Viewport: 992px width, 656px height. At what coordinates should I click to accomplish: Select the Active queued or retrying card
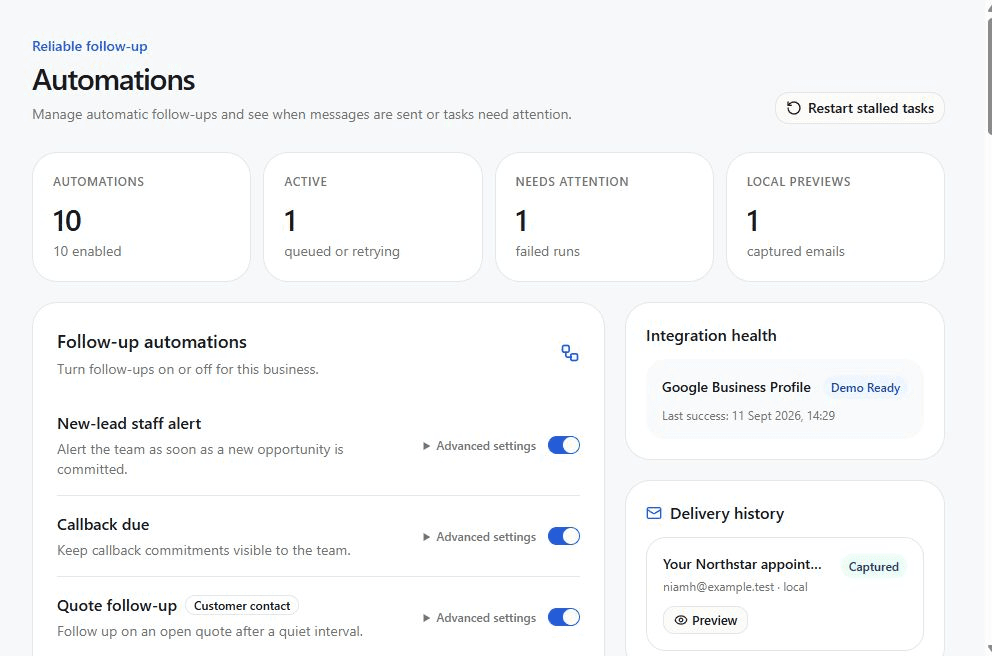[x=373, y=217]
